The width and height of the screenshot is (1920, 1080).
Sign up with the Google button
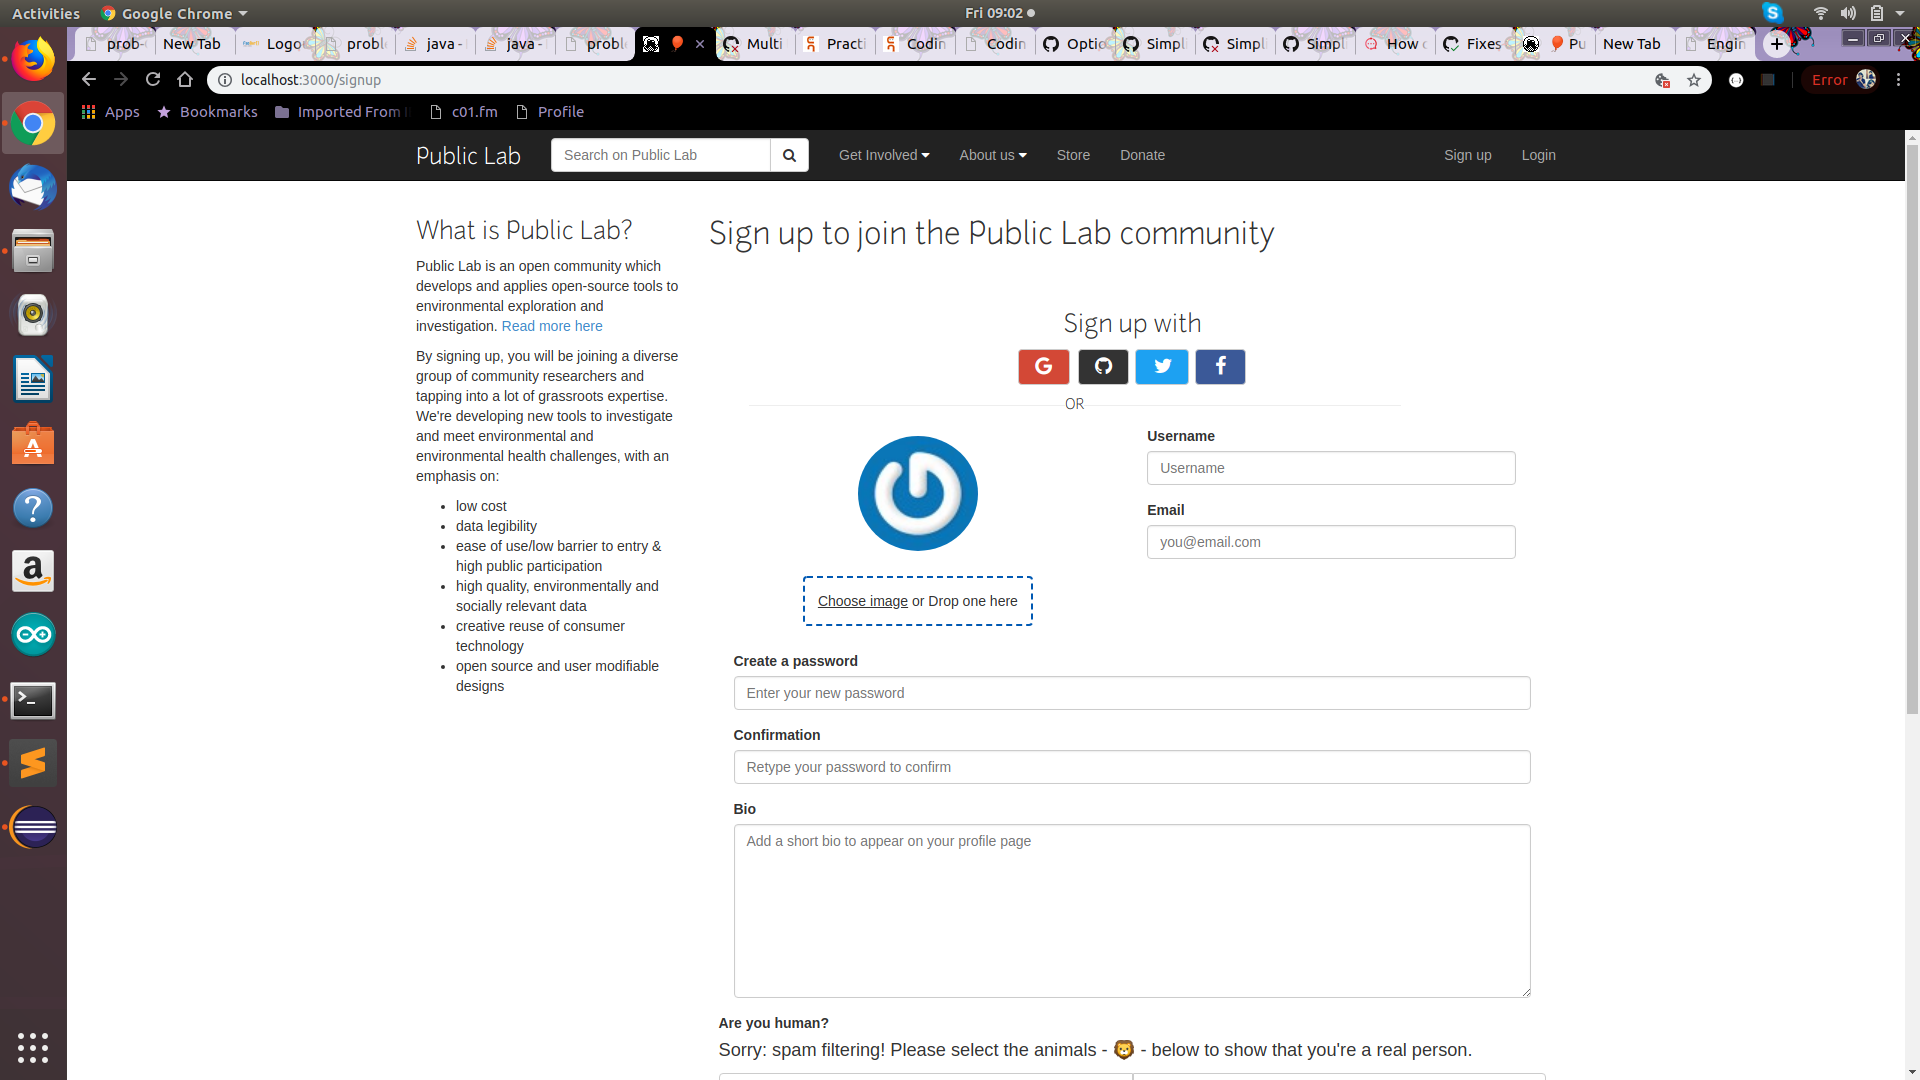tap(1043, 367)
